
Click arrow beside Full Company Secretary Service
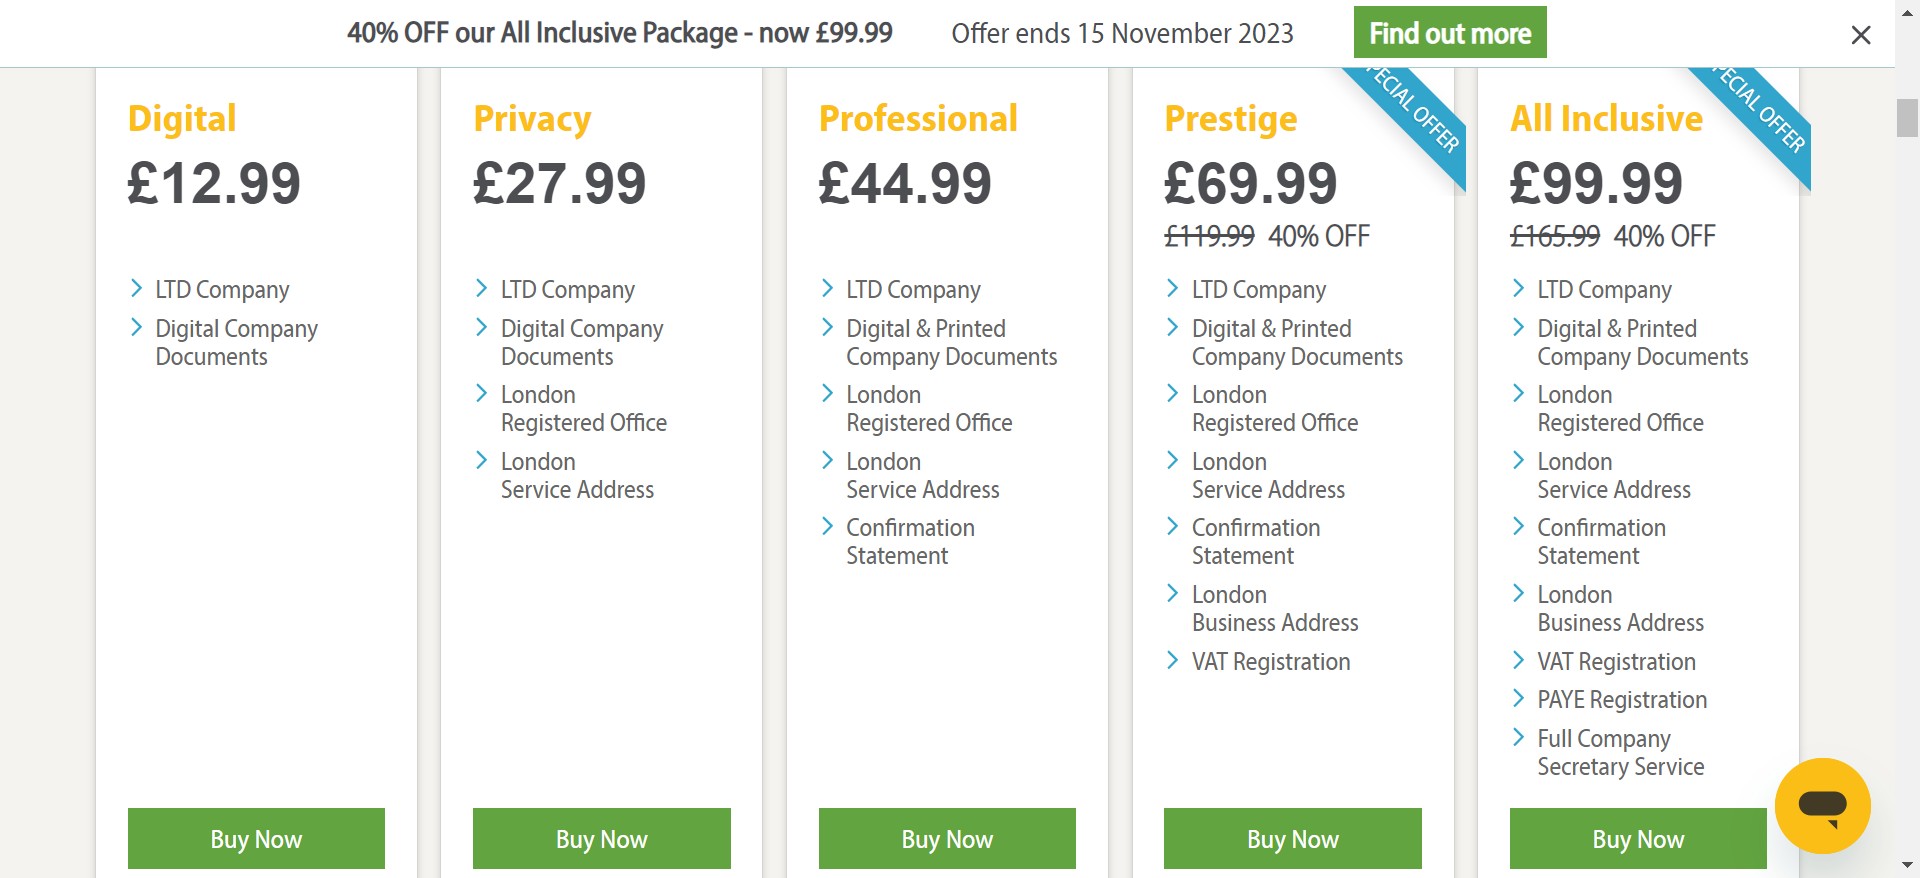click(1518, 738)
